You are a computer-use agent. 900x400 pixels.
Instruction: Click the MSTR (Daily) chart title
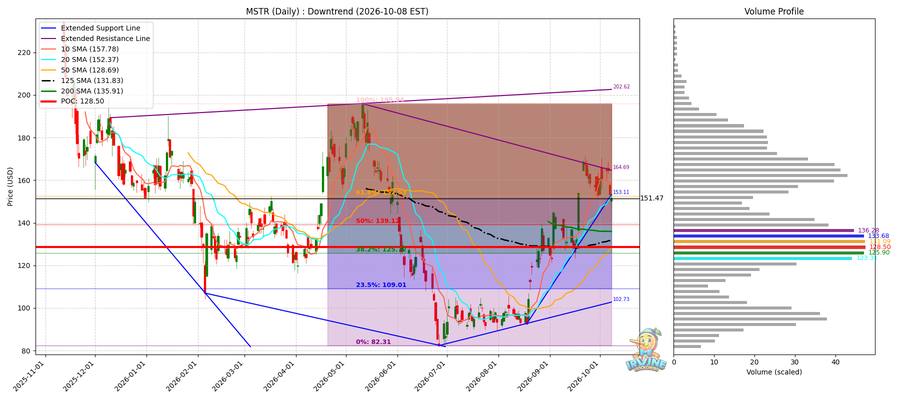336,11
